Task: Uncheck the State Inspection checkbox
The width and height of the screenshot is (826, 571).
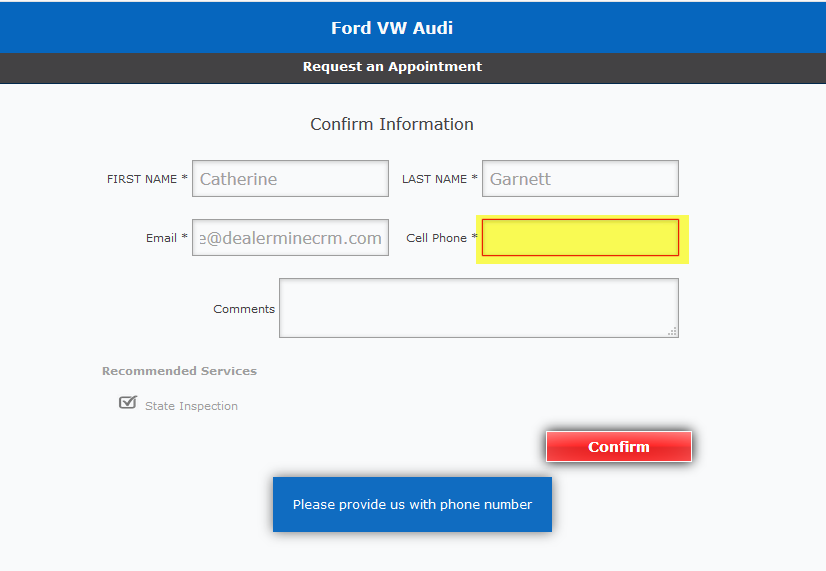Action: click(127, 403)
